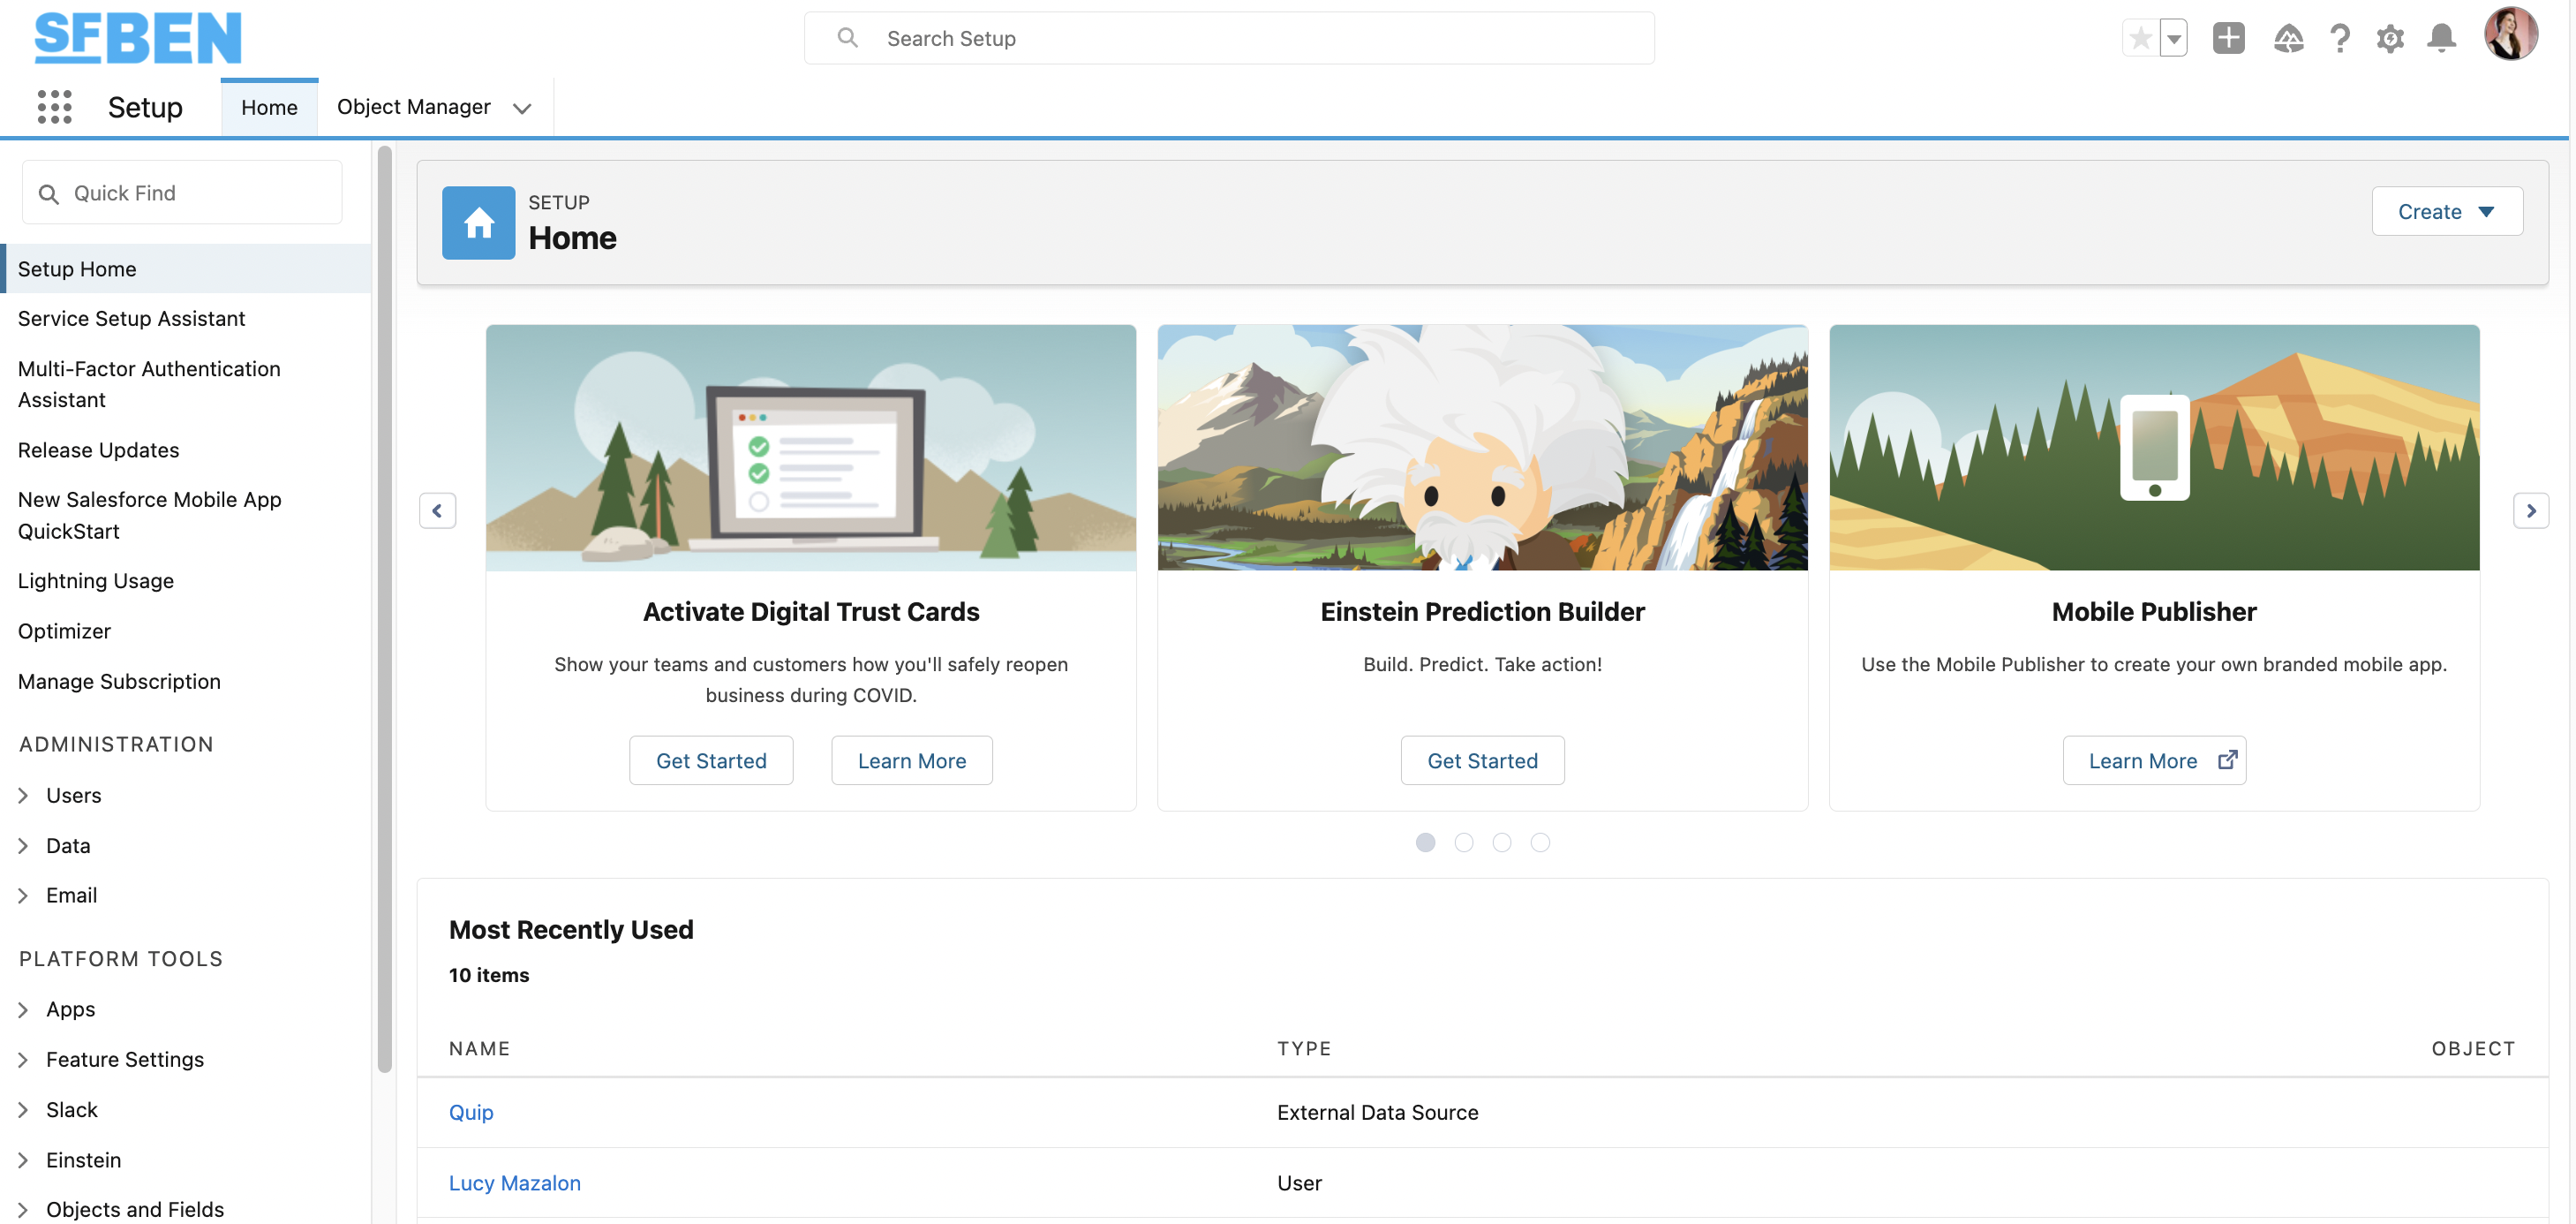Select the second carousel page indicator
2576x1224 pixels.
(x=1463, y=842)
